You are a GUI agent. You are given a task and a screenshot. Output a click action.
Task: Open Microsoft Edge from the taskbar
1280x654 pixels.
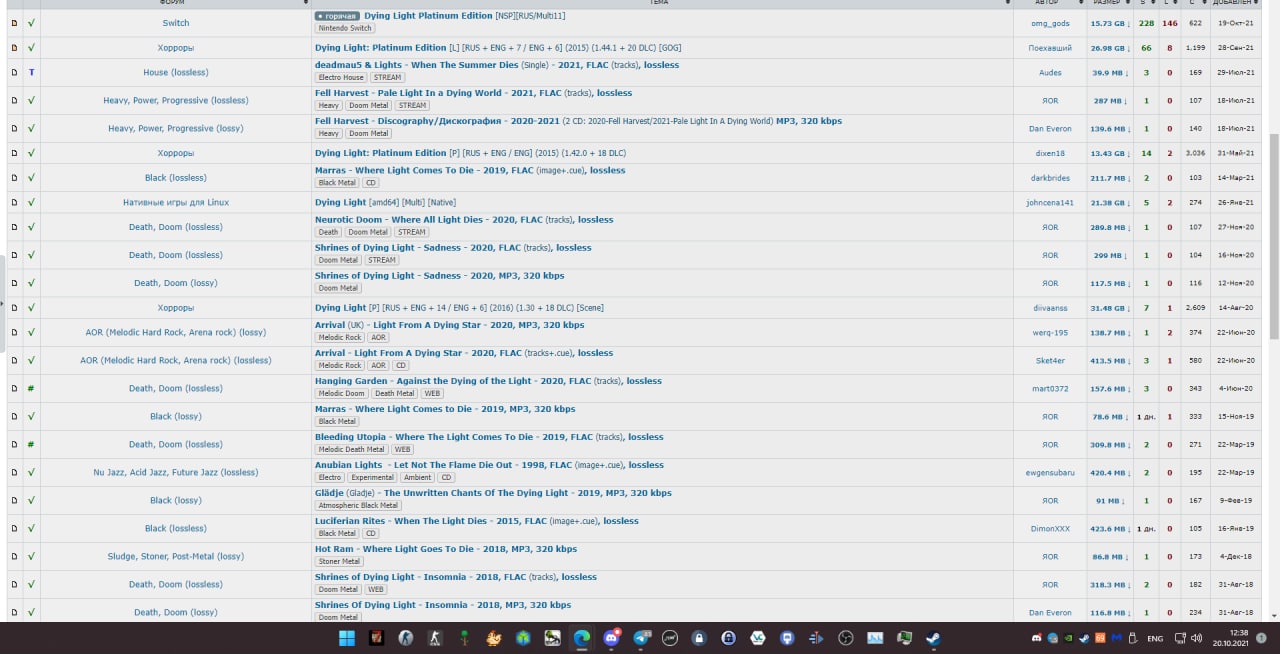[x=581, y=638]
